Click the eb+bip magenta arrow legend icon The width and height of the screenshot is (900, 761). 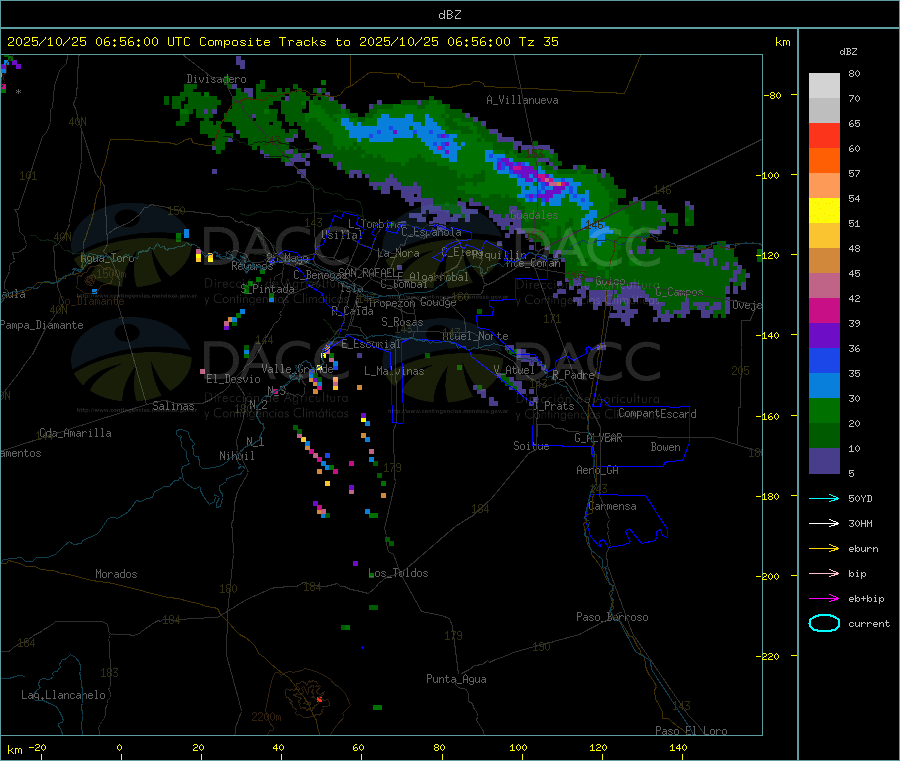pos(824,599)
